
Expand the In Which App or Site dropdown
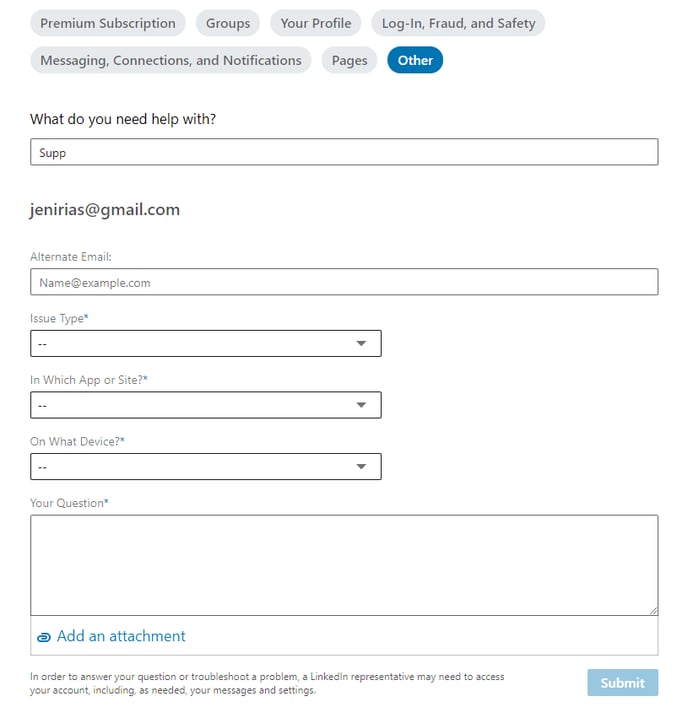(x=206, y=405)
